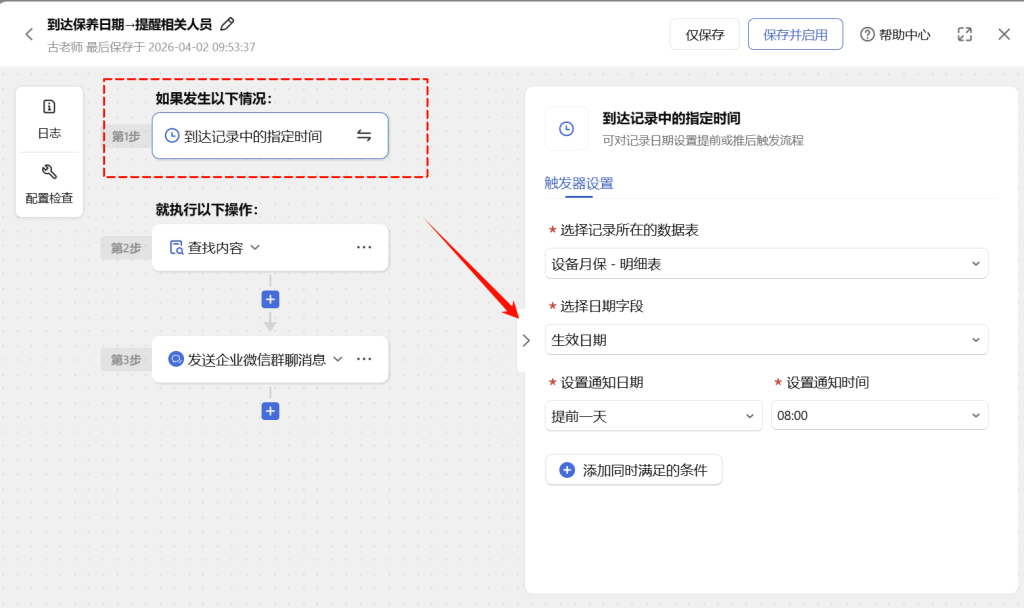Click 保存并启用 button
Image resolution: width=1024 pixels, height=608 pixels.
click(795, 35)
